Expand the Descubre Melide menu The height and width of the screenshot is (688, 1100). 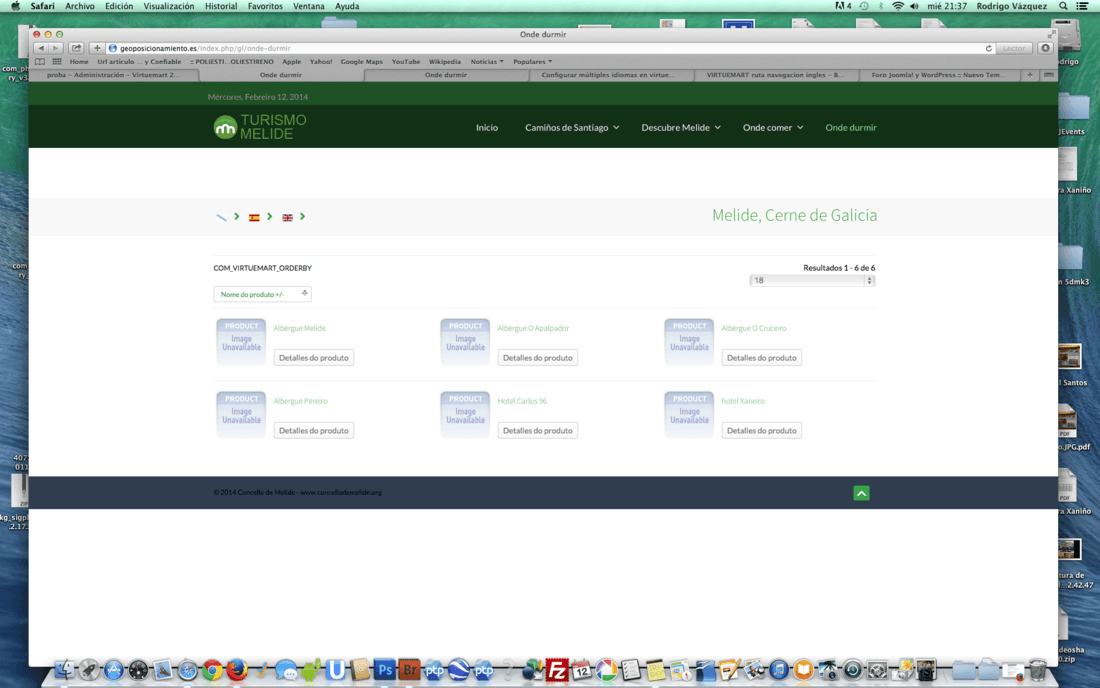[680, 128]
